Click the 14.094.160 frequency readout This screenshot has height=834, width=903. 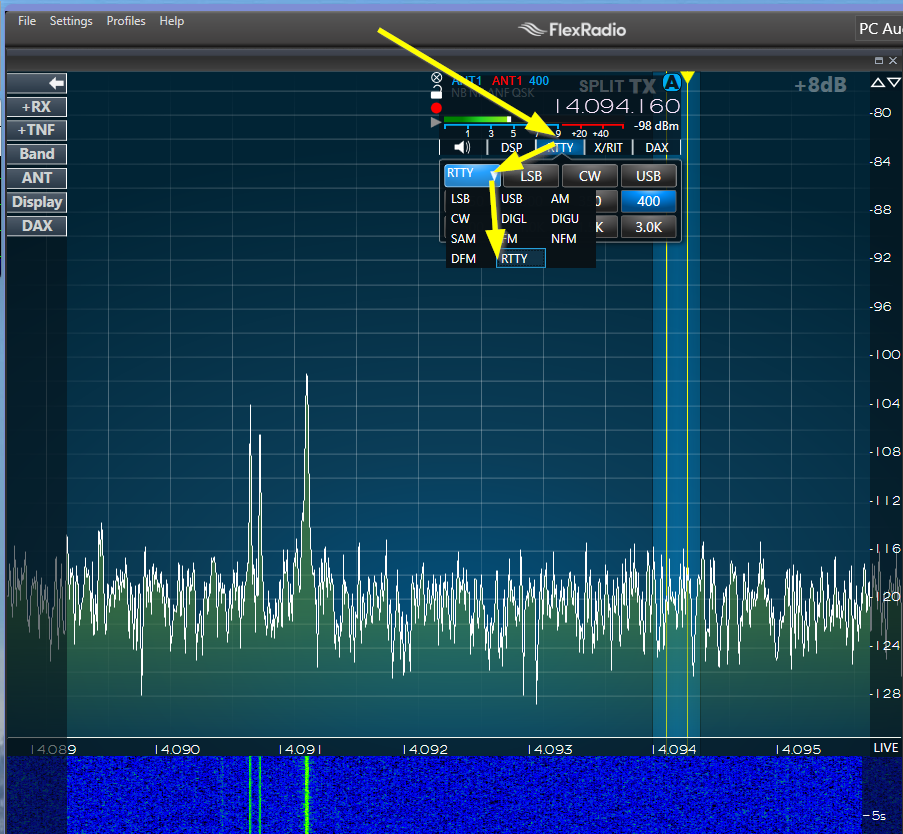pos(617,106)
